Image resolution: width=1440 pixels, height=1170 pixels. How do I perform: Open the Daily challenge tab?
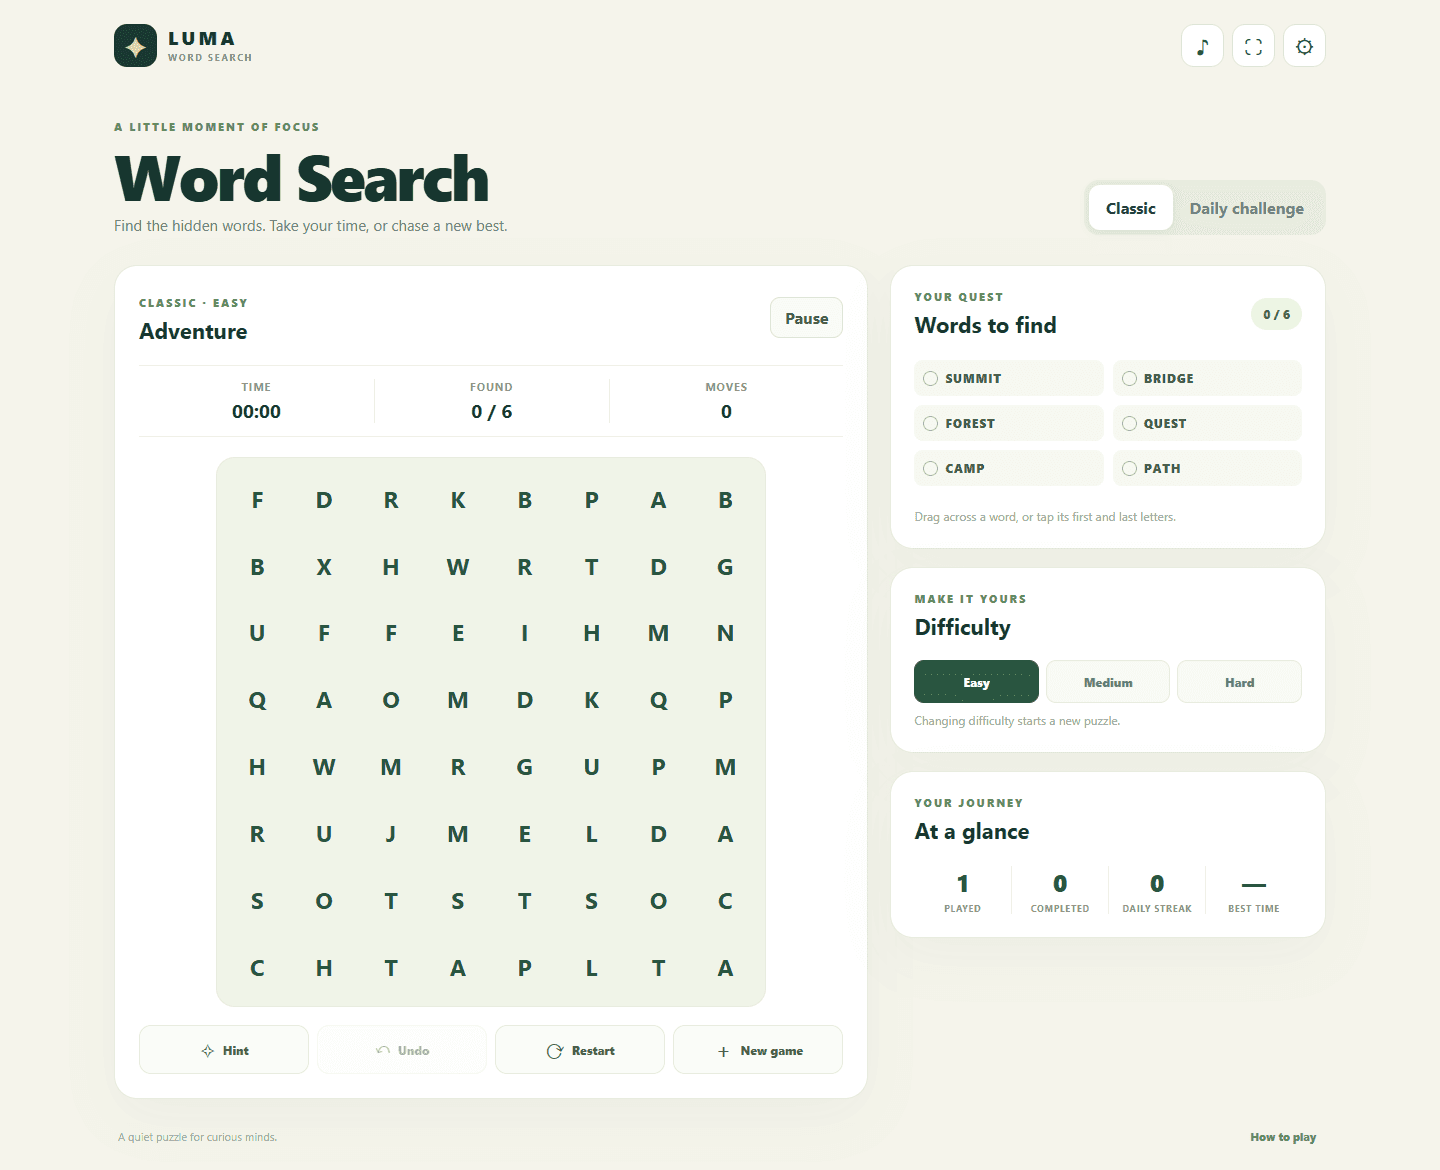point(1246,208)
